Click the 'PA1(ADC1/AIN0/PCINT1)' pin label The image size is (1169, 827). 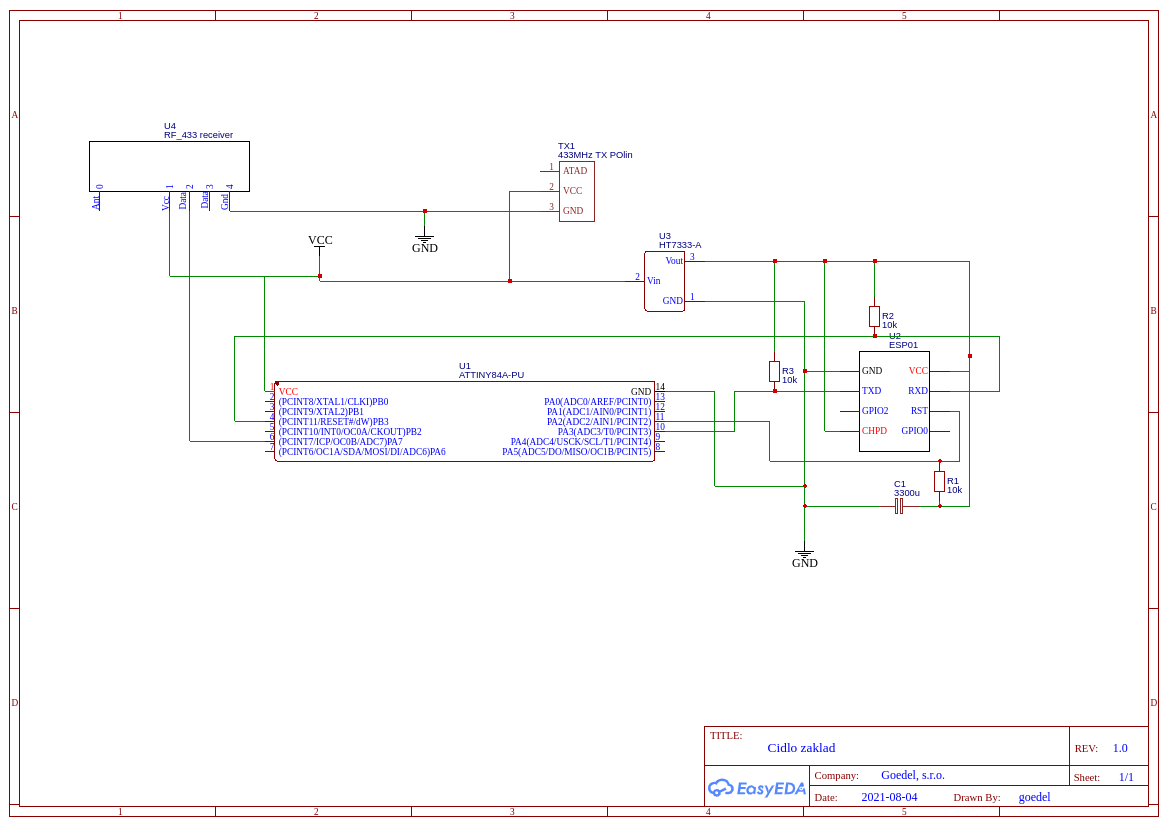pos(599,412)
